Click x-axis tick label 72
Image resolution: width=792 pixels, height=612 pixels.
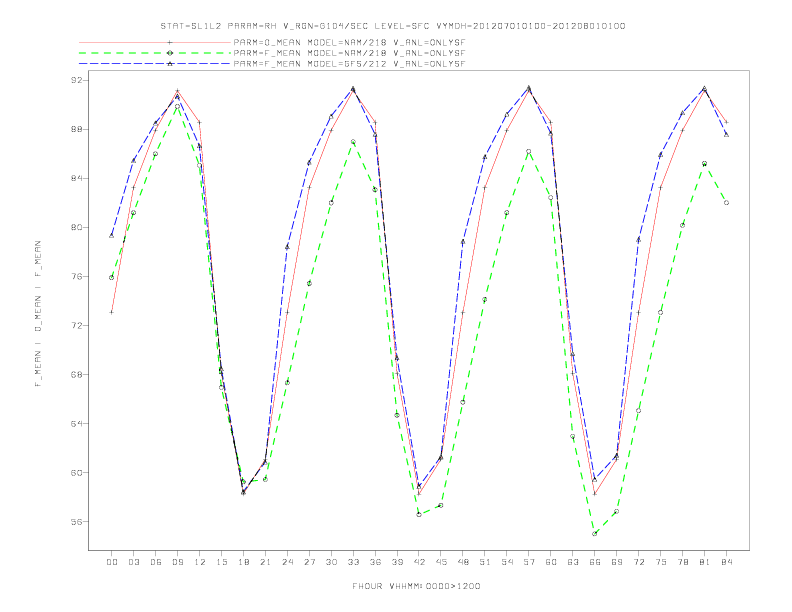pos(638,562)
